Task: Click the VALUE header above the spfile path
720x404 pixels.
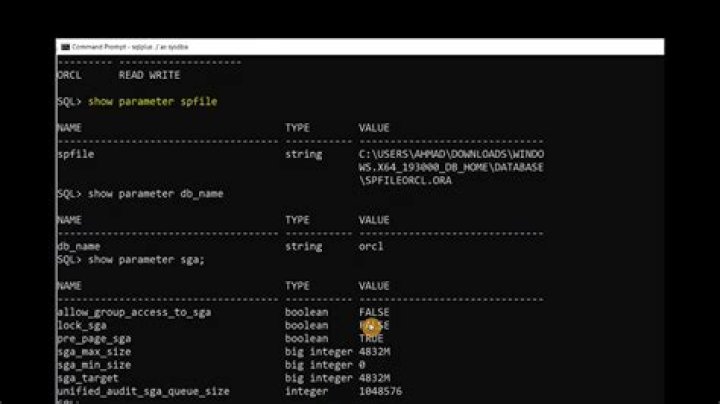Action: click(374, 128)
